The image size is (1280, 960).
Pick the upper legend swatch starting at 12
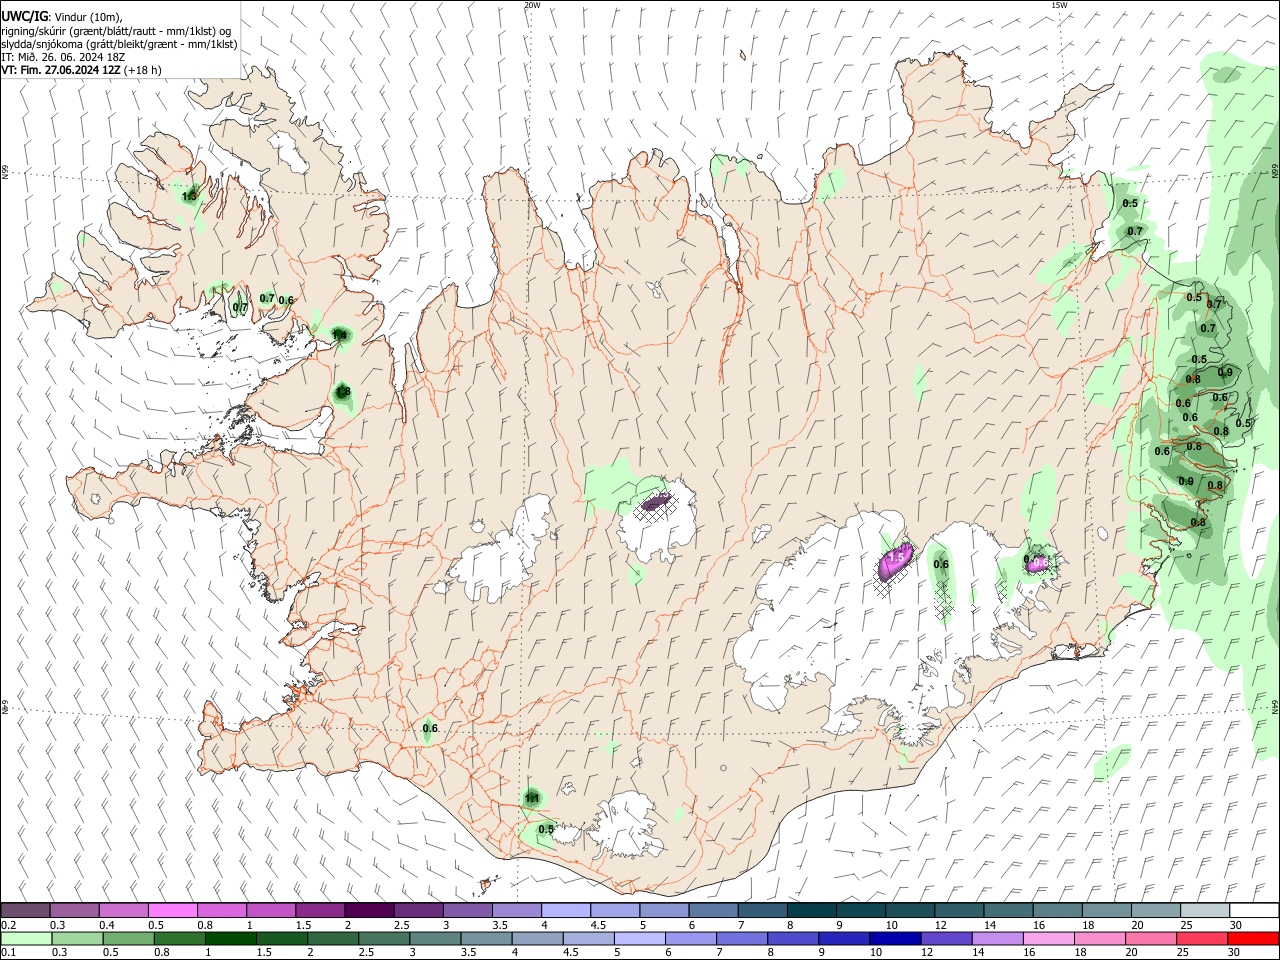click(959, 910)
